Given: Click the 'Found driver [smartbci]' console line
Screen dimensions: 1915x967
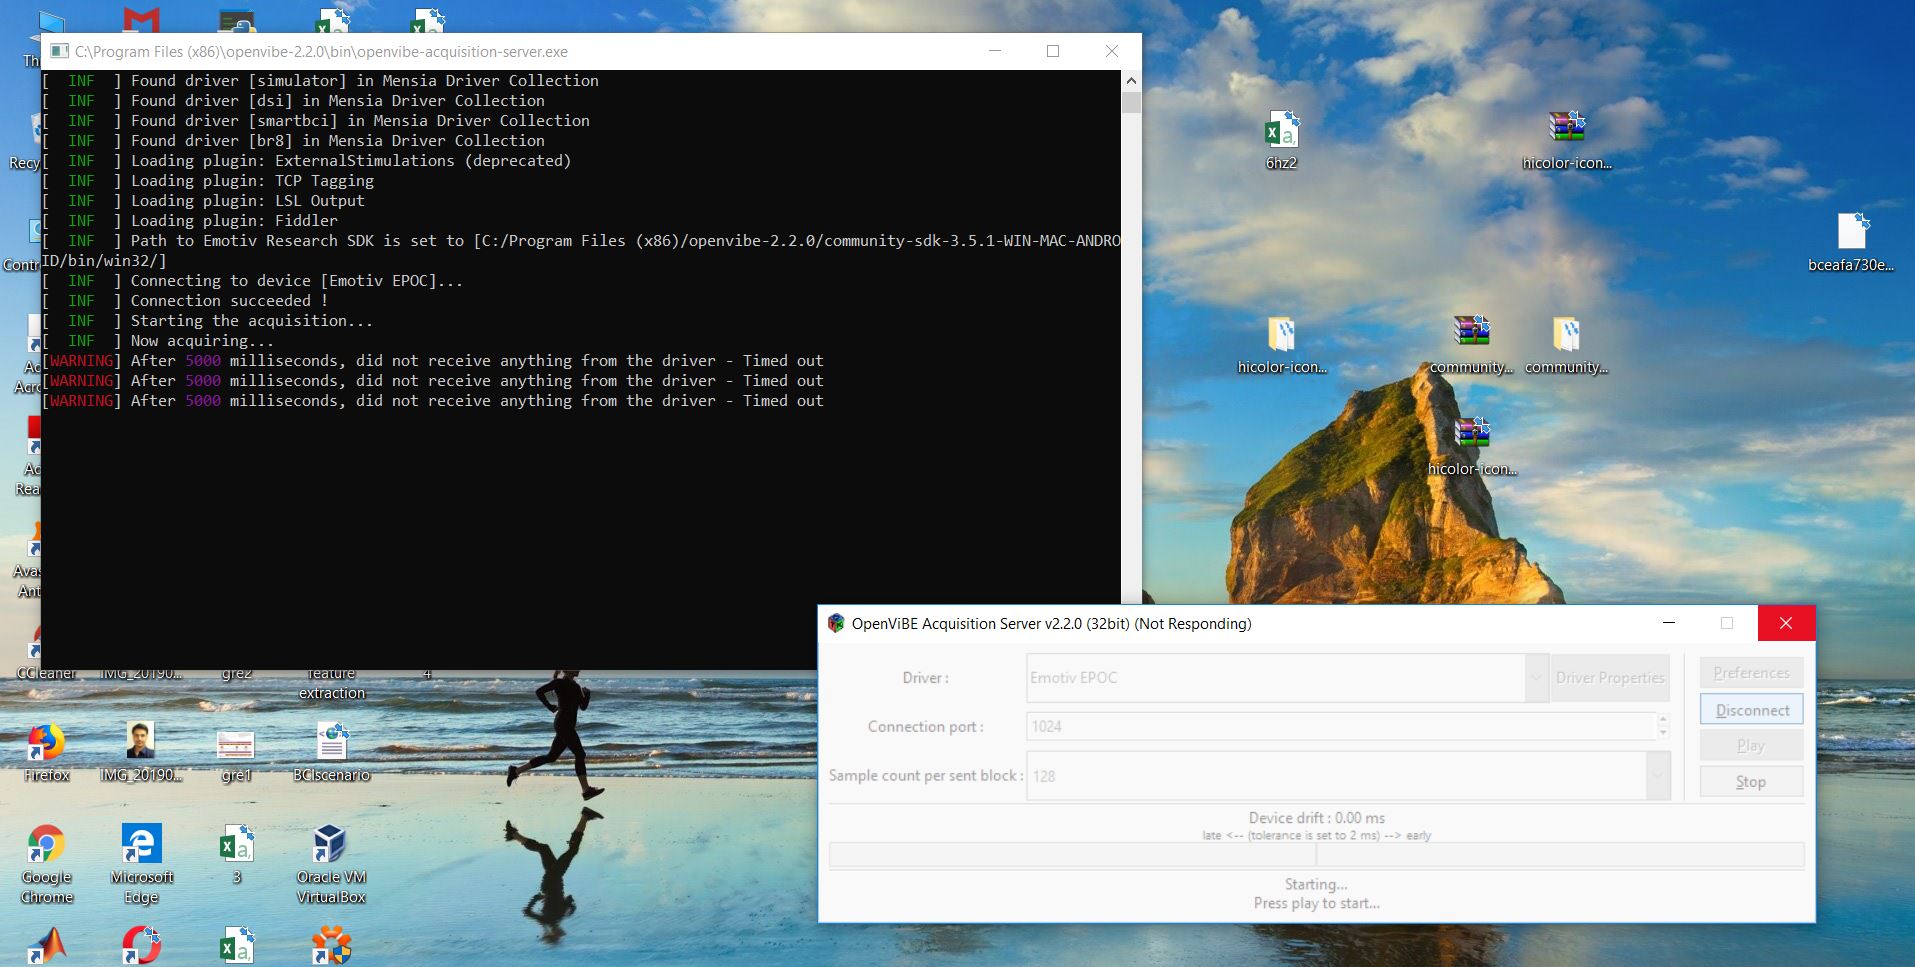Looking at the screenshot, I should point(360,121).
